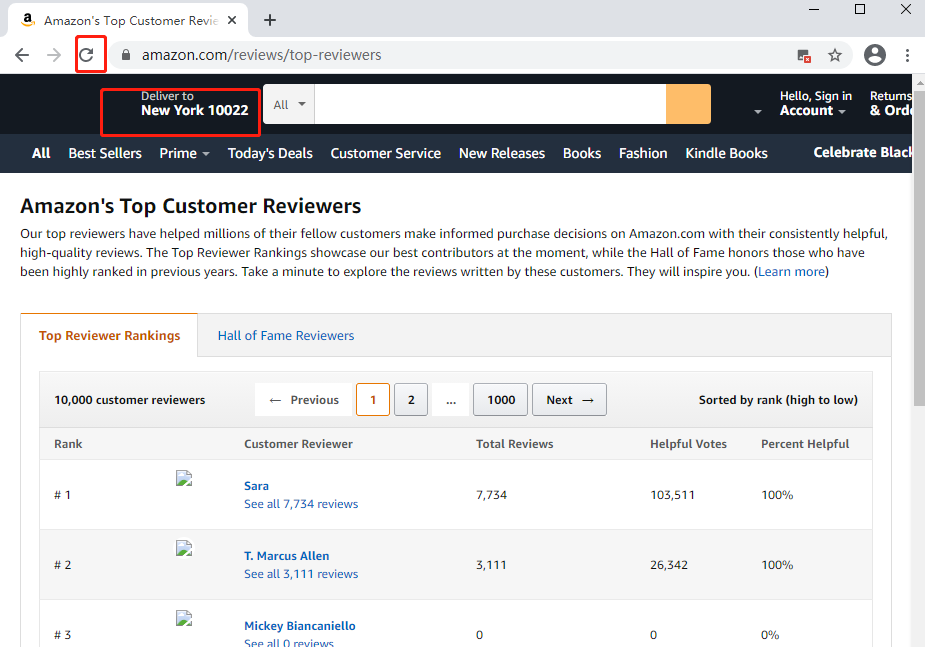
Task: Click the Amazon logo icon
Action: coord(27,19)
